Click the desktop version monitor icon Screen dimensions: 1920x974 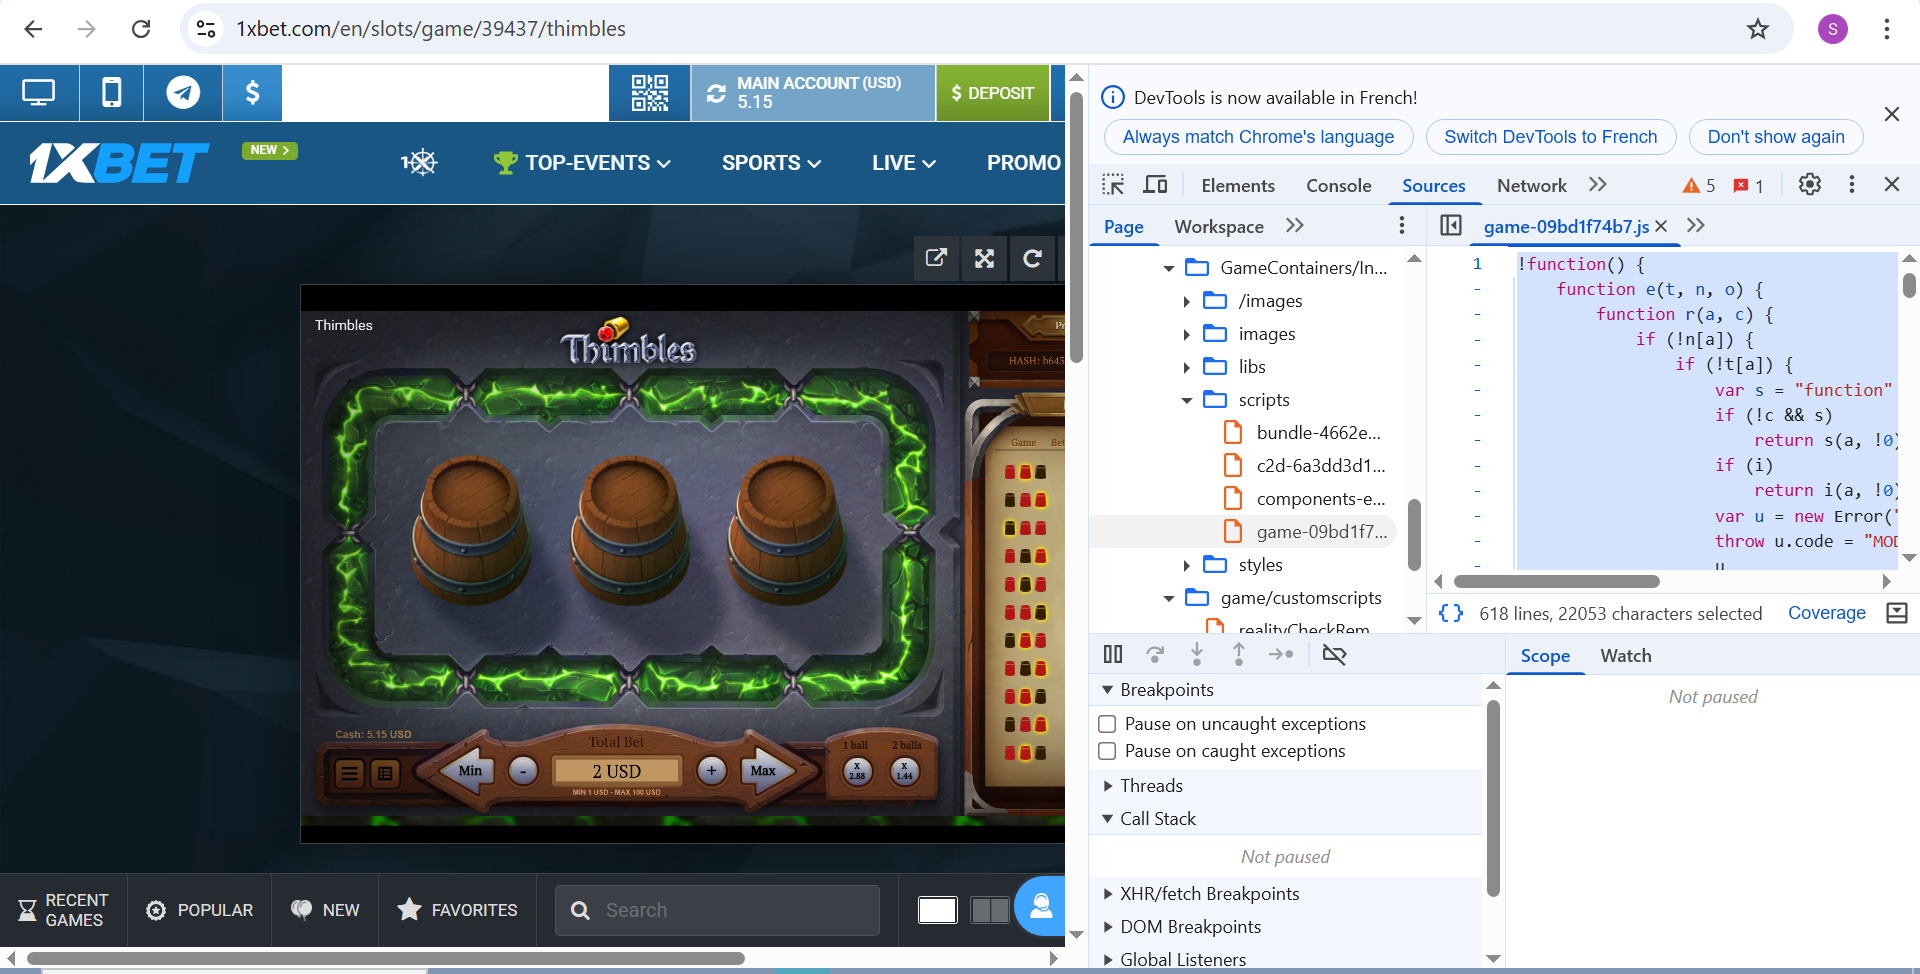point(38,93)
